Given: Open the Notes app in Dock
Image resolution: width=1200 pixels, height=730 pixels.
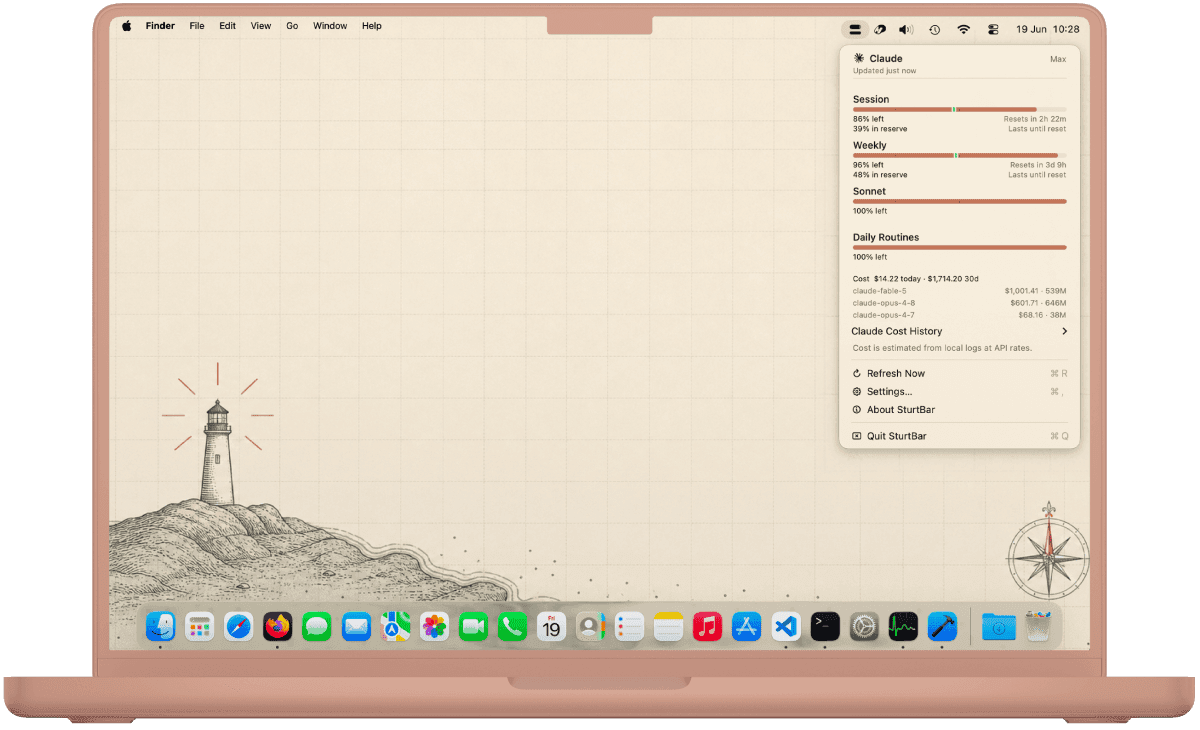Looking at the screenshot, I should [668, 627].
